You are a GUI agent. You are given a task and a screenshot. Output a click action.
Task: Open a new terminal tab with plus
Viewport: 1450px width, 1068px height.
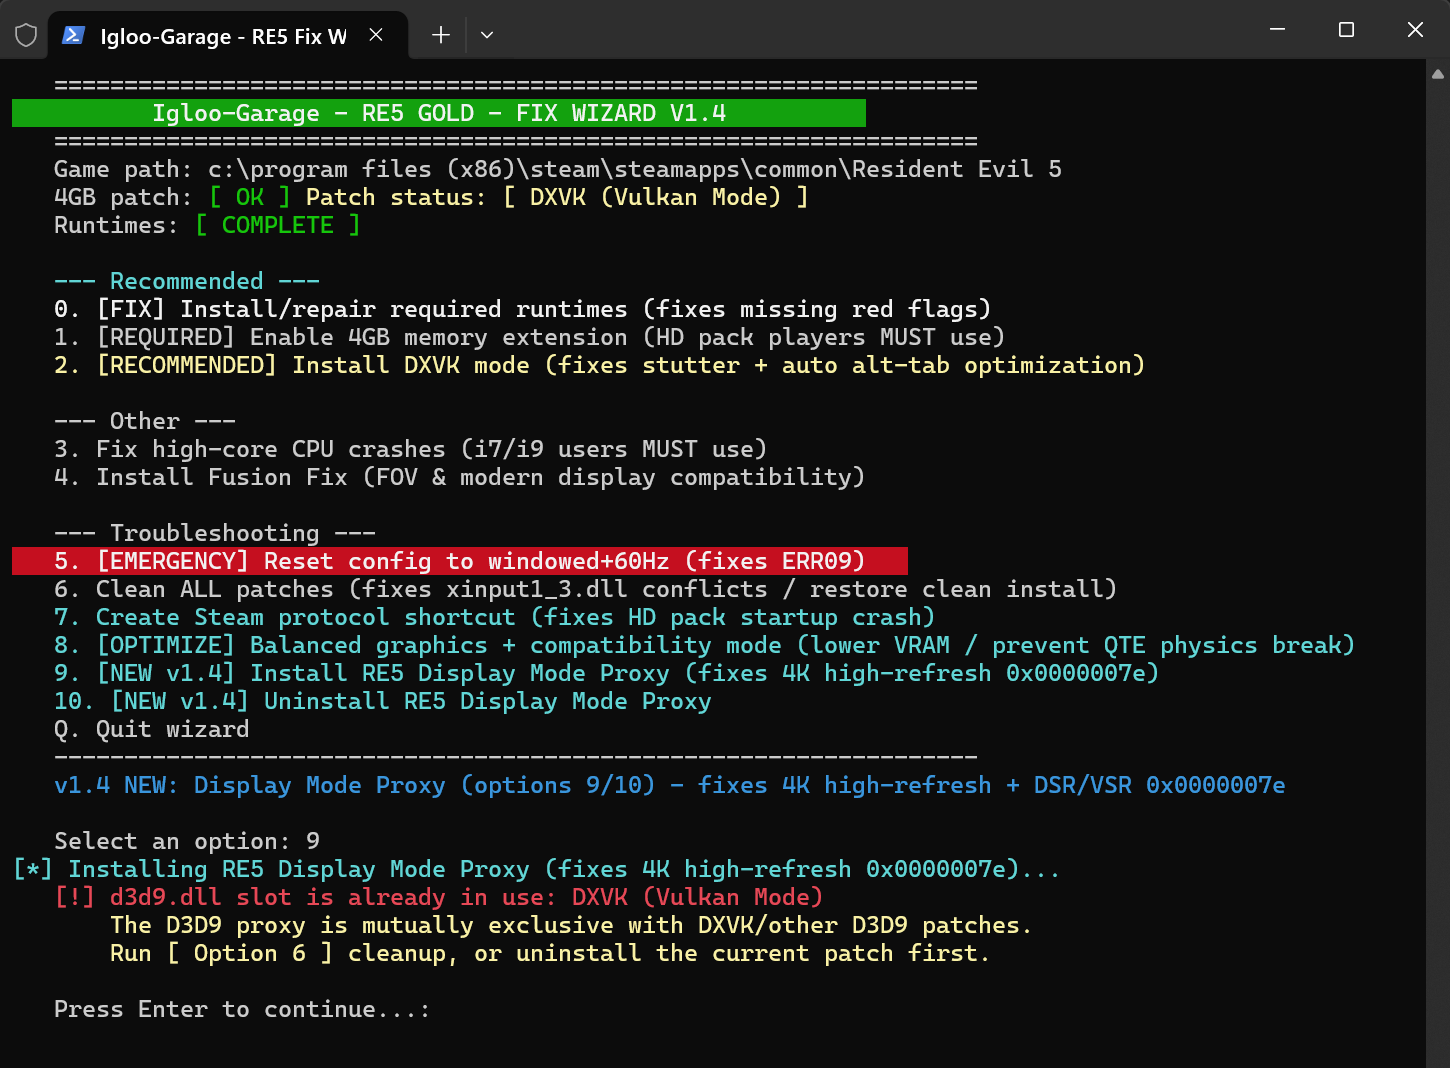click(441, 35)
